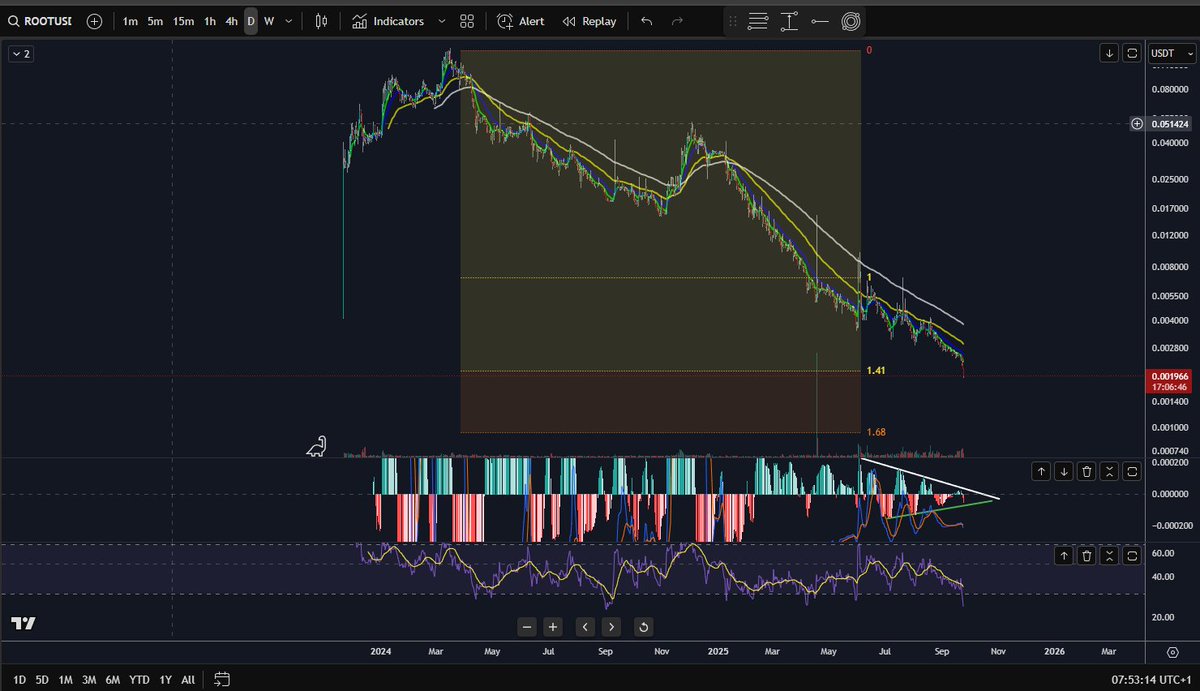Open the indicator templates grid icon
Screen dimensions: 1200x691
pos(467,21)
